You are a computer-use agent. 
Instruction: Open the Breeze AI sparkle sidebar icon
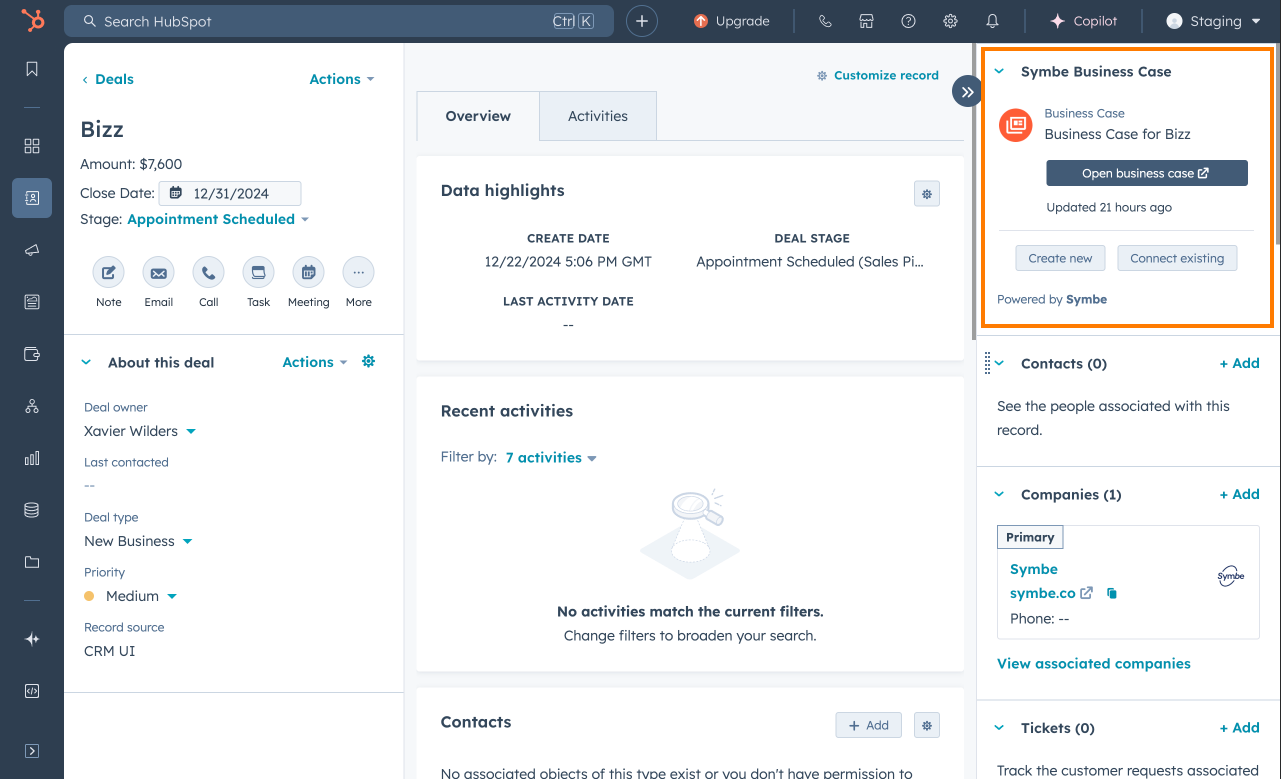pos(32,639)
